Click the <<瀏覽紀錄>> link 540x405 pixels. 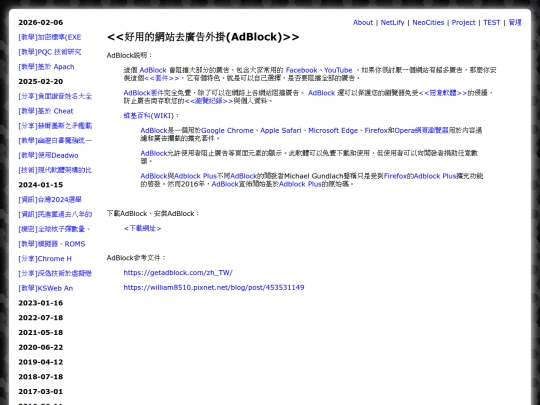pyautogui.click(x=209, y=101)
